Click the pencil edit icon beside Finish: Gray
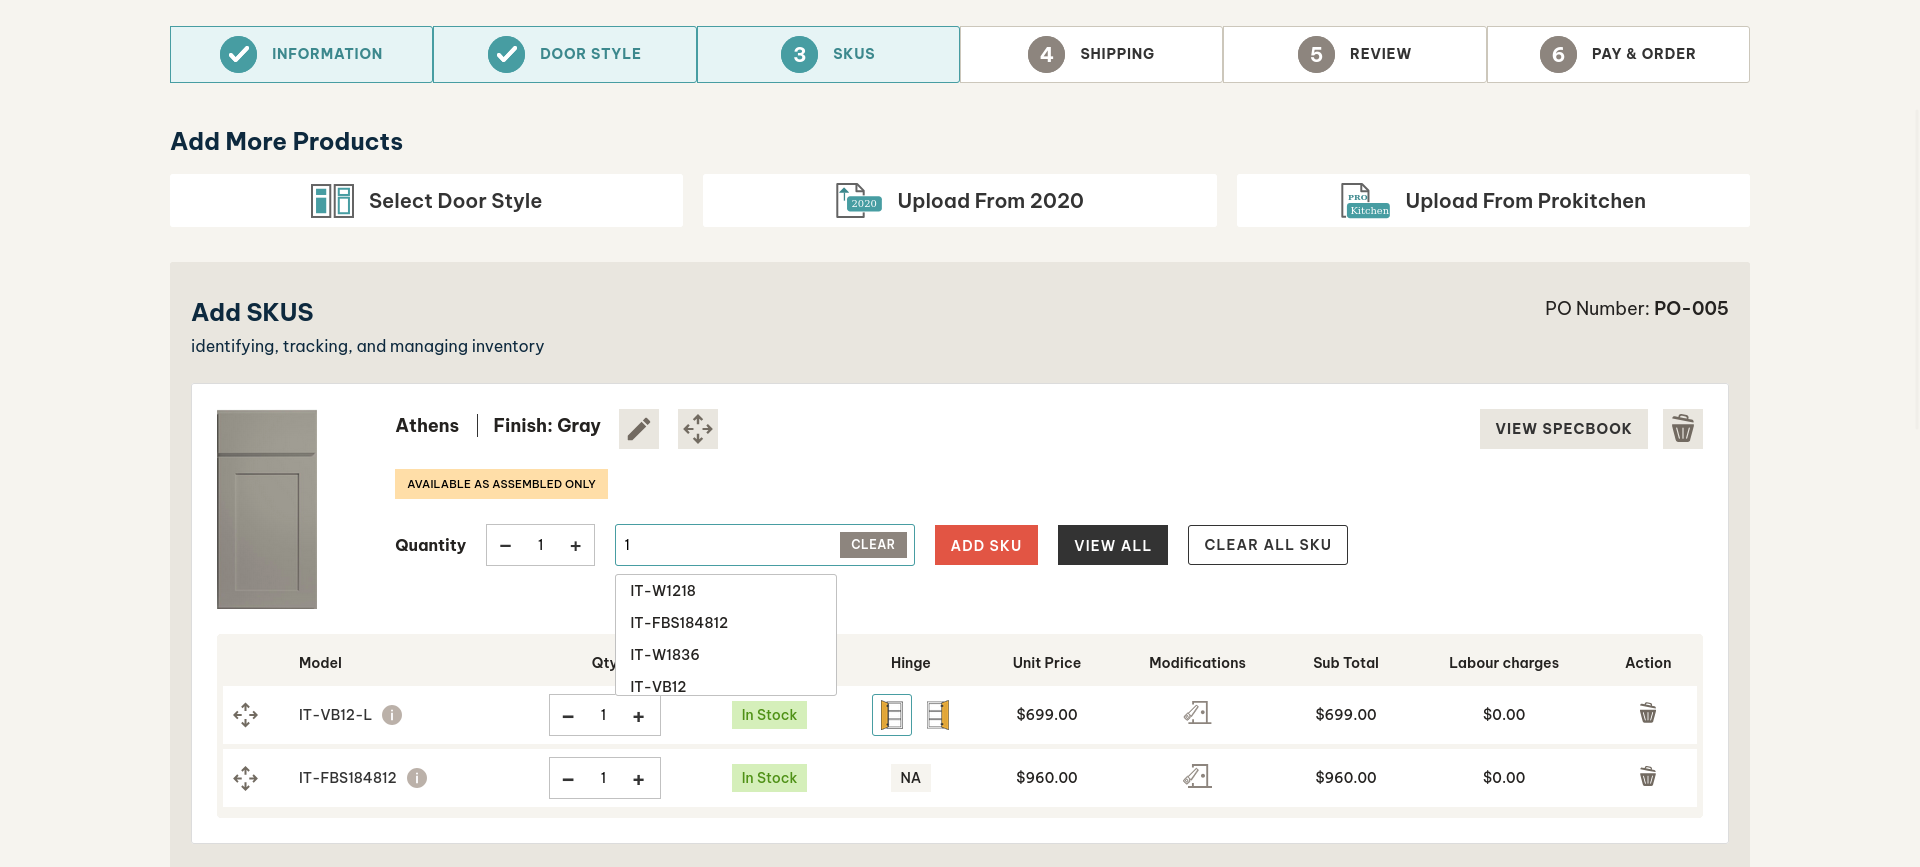 click(638, 429)
